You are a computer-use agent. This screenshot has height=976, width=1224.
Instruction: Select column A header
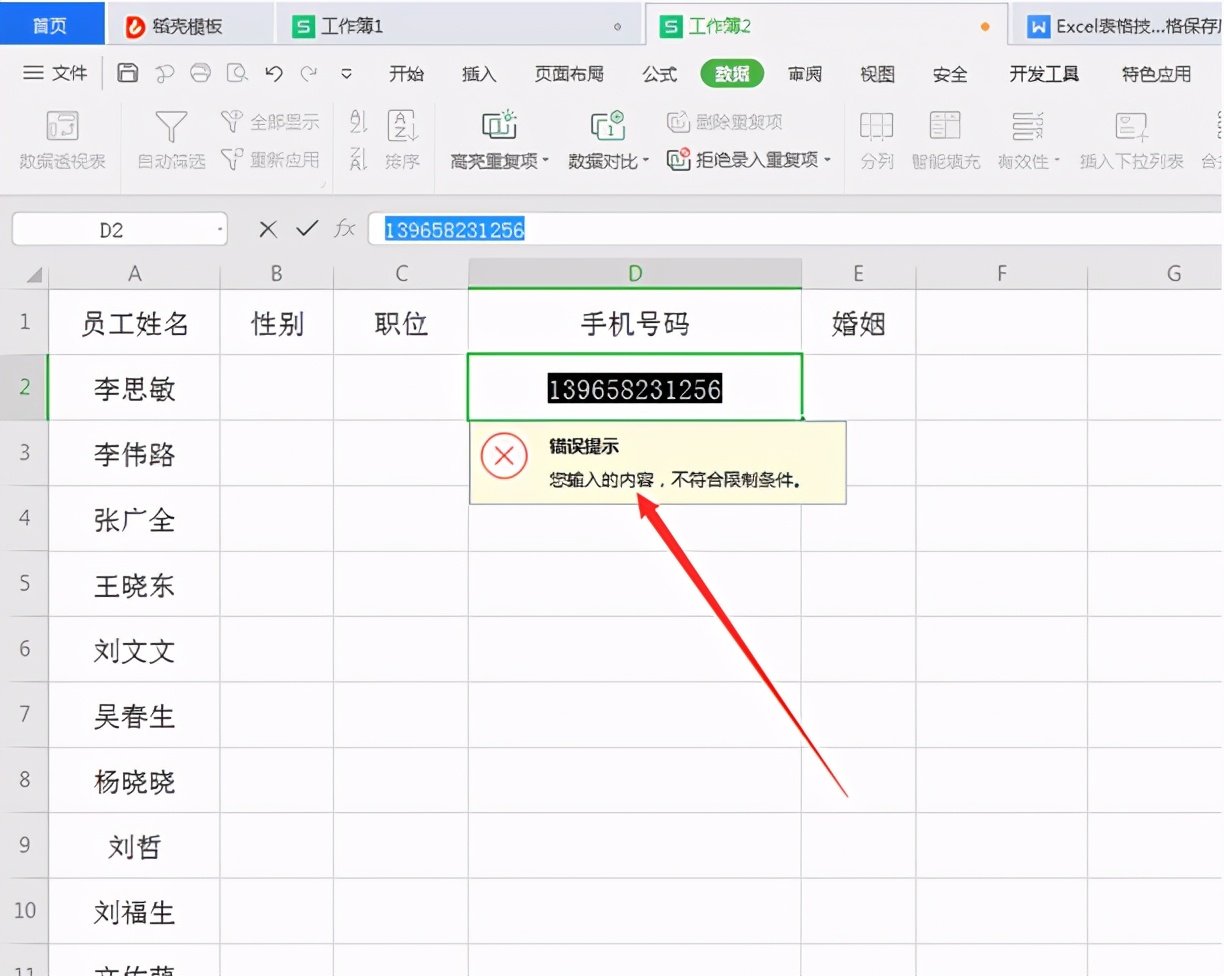coord(134,274)
